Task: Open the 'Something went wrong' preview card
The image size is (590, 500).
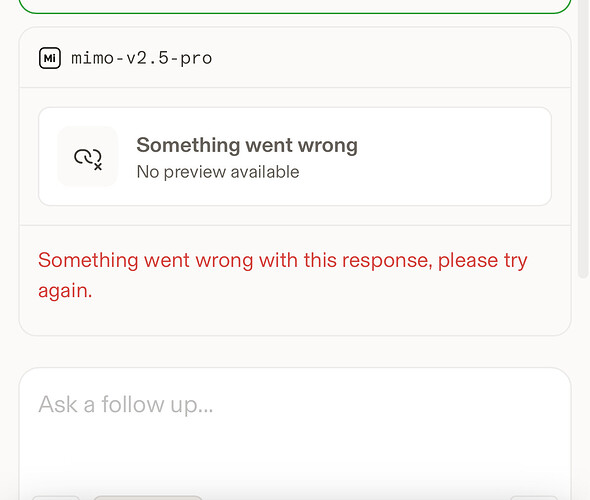Action: (295, 157)
